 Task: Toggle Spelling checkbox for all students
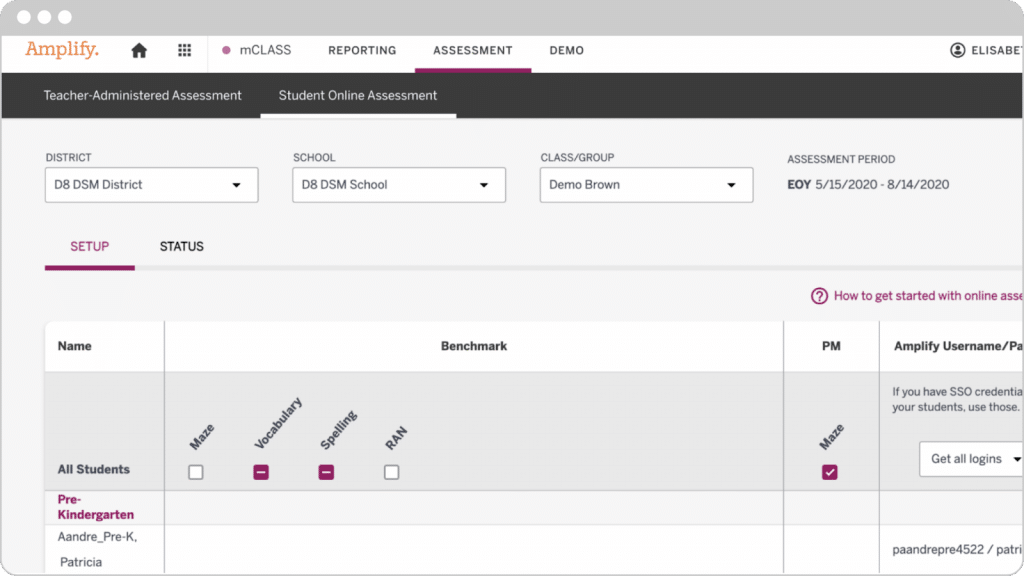click(326, 472)
